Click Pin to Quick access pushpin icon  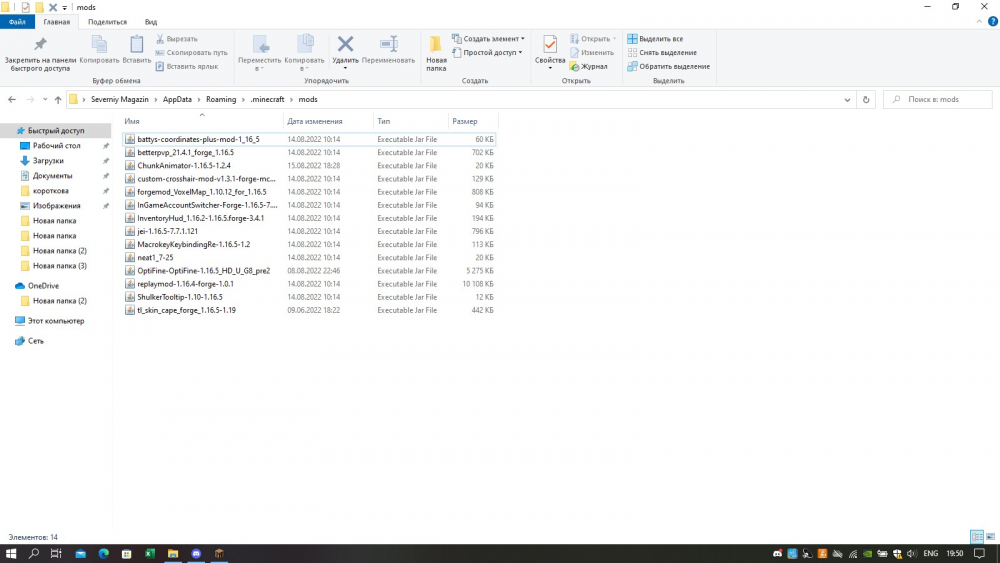pyautogui.click(x=40, y=44)
